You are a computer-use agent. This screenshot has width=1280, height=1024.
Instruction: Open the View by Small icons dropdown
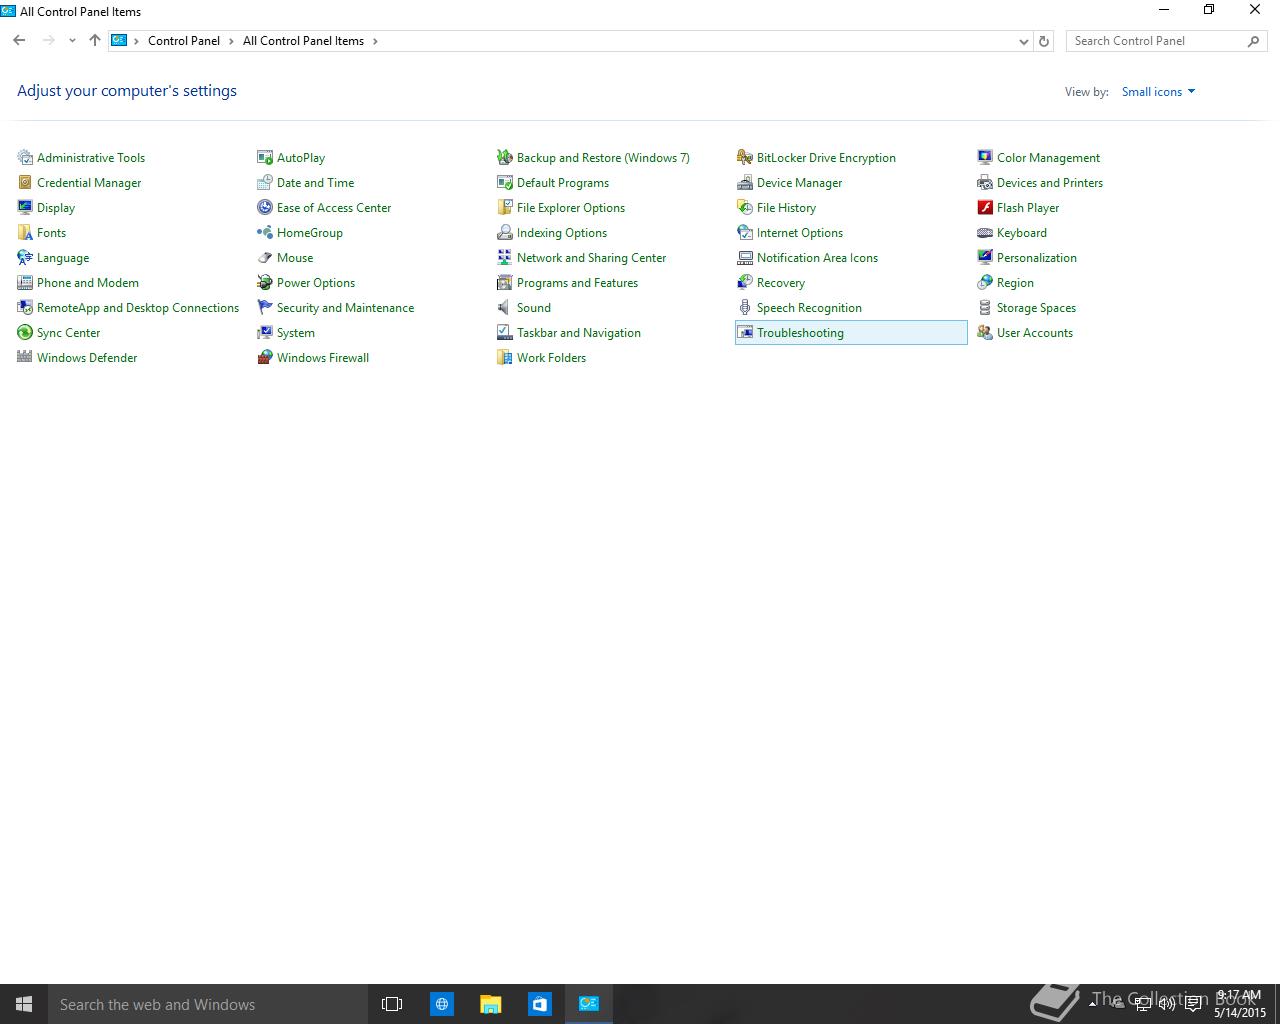[x=1158, y=92]
